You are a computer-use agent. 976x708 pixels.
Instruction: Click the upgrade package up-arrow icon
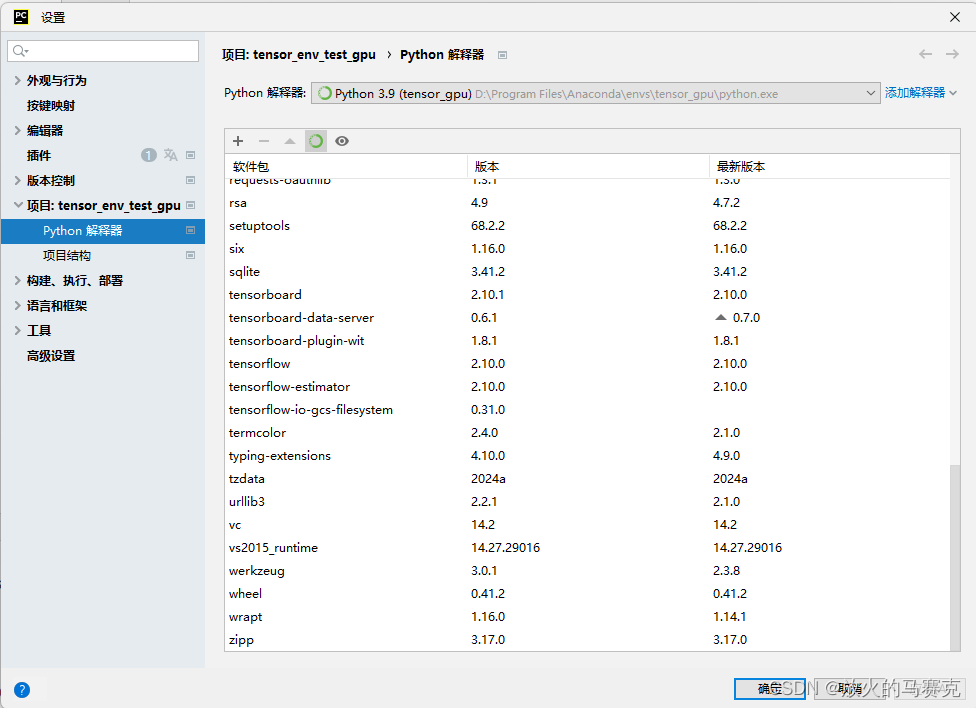coord(290,141)
